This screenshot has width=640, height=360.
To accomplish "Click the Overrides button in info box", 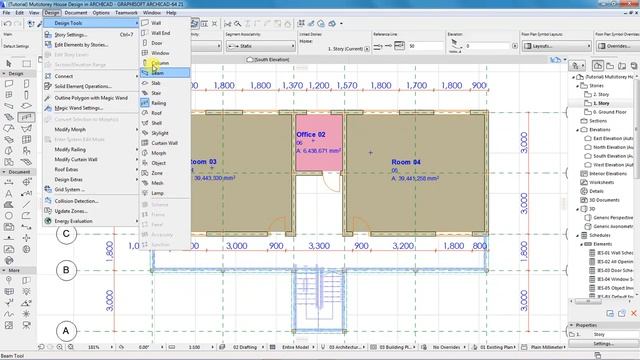I will 618,46.
